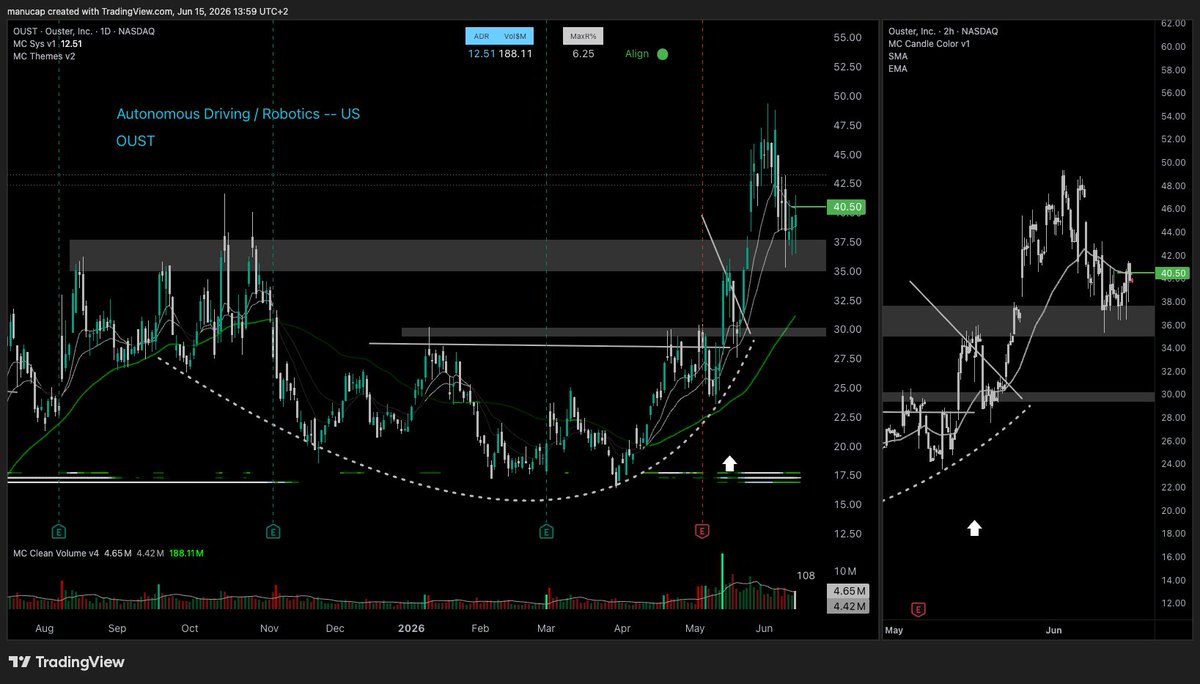Click the EMA indicator legend
This screenshot has width=1200, height=684.
tap(898, 69)
